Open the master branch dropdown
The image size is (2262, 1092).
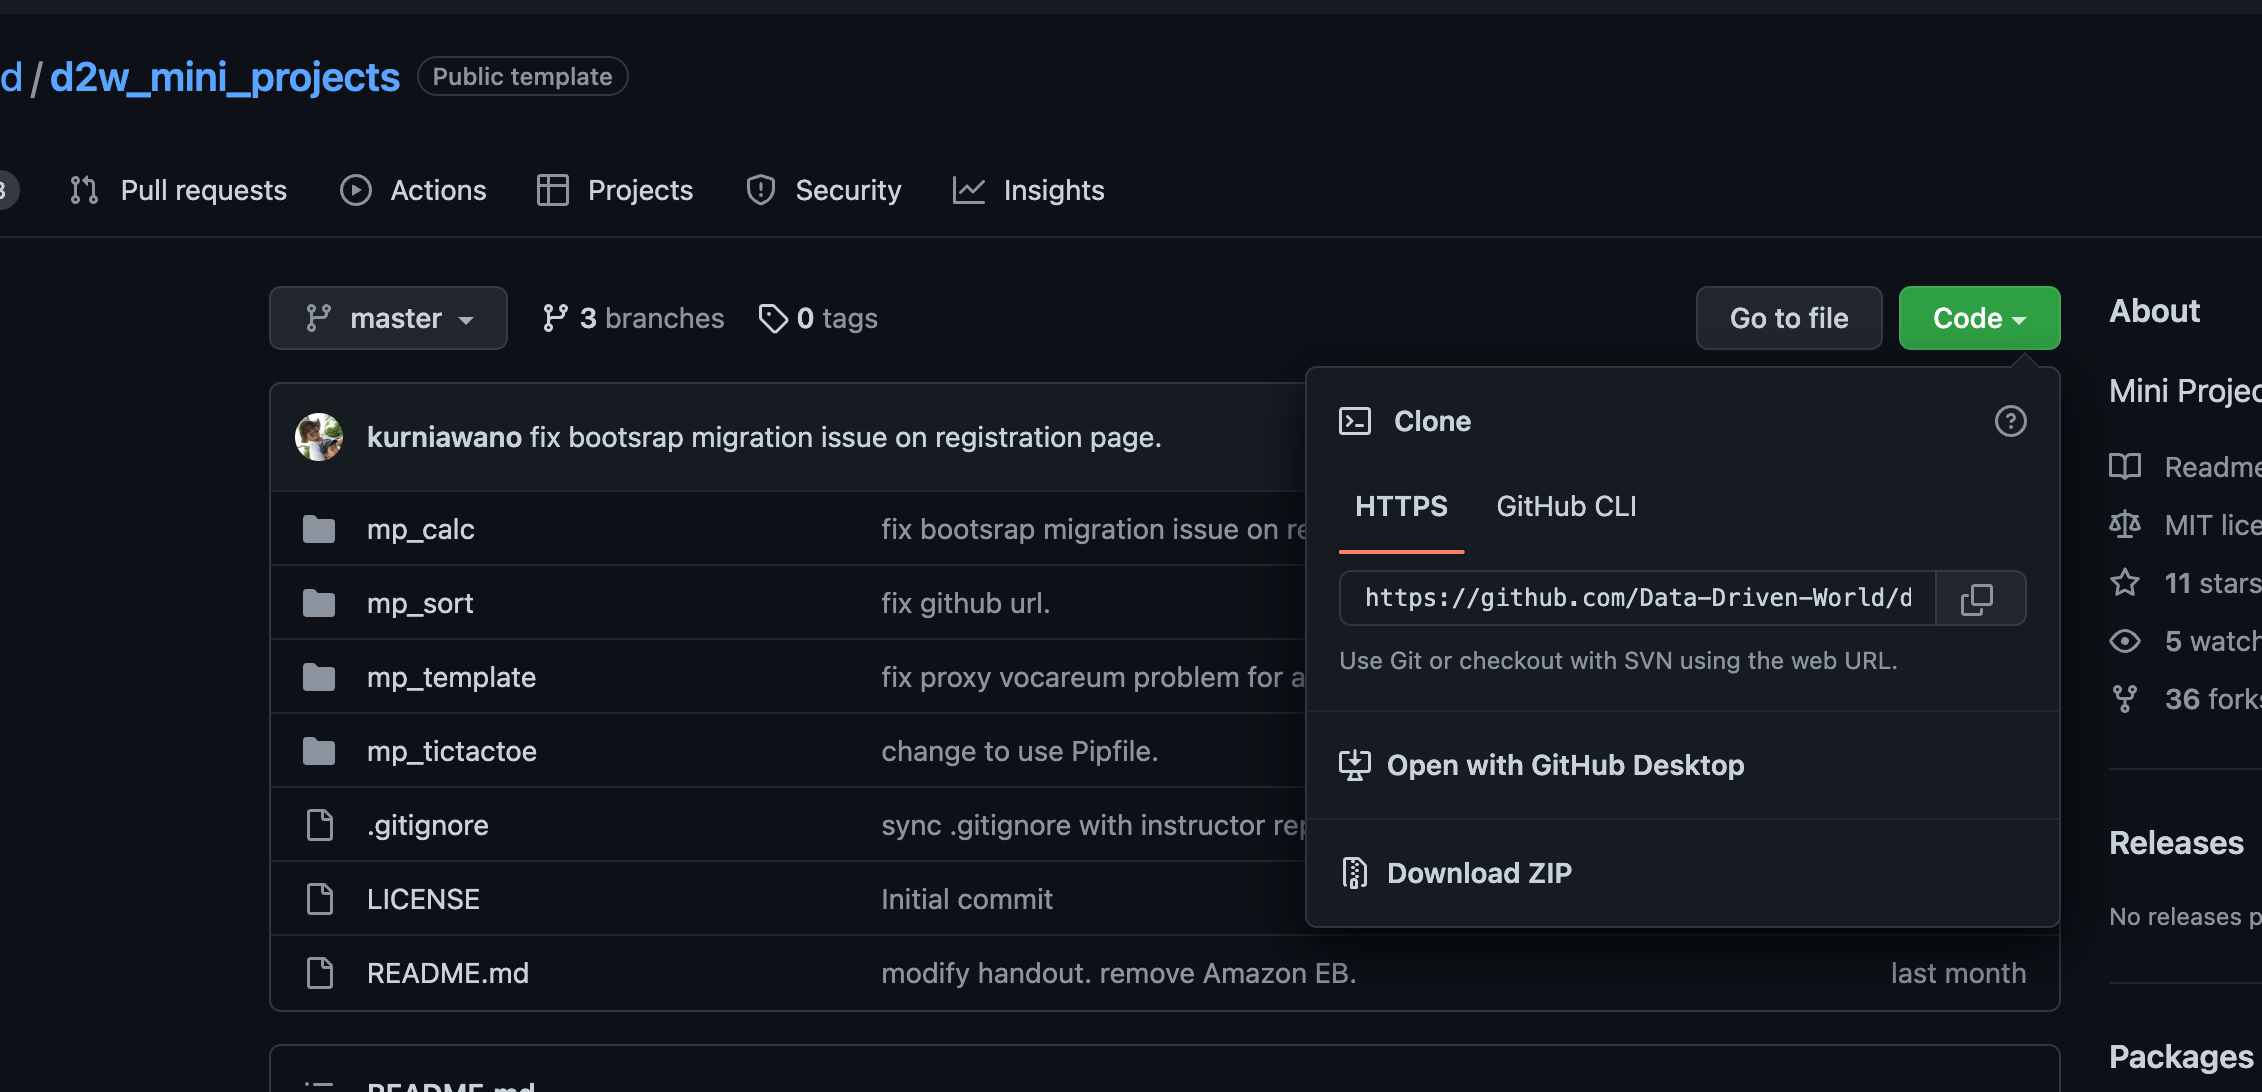[x=388, y=318]
